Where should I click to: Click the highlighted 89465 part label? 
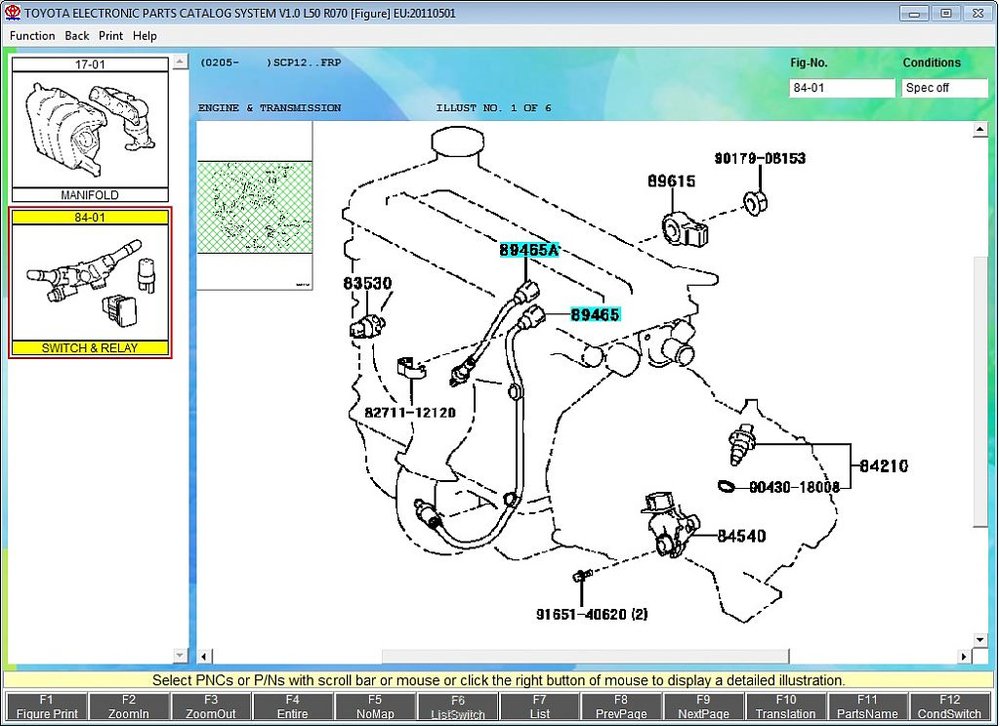pos(594,315)
